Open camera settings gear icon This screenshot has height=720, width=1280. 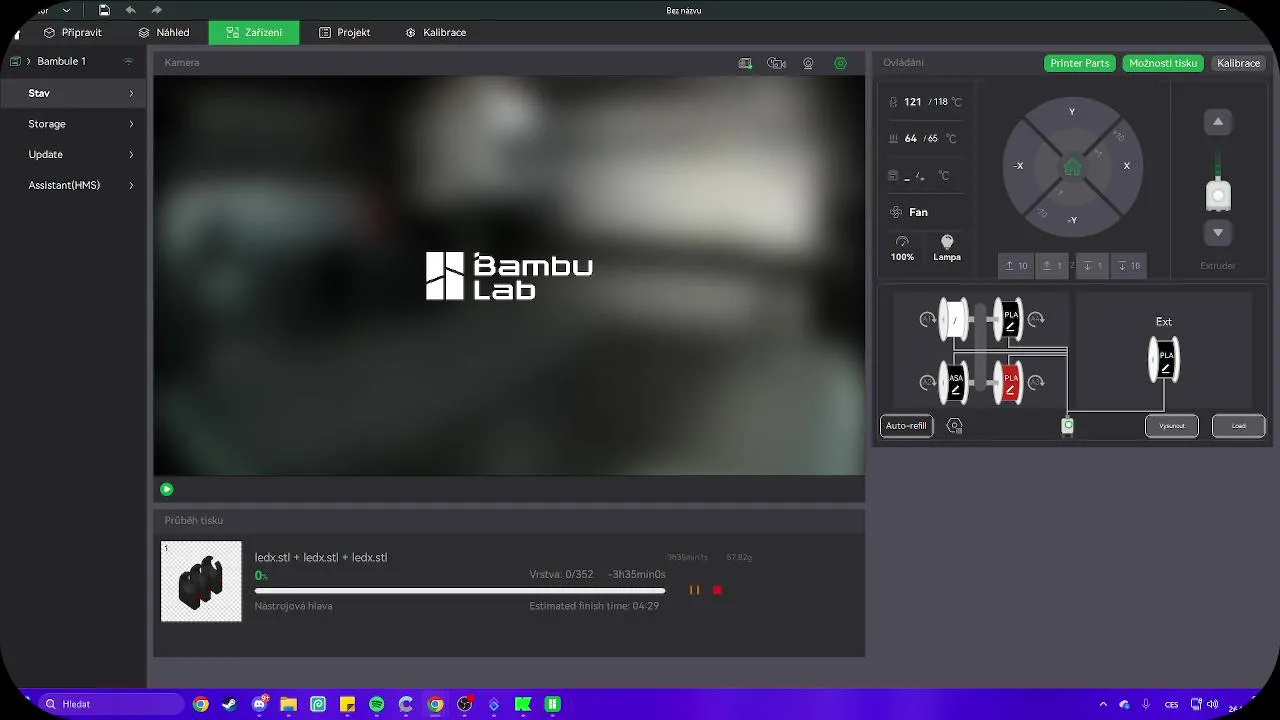pos(840,63)
